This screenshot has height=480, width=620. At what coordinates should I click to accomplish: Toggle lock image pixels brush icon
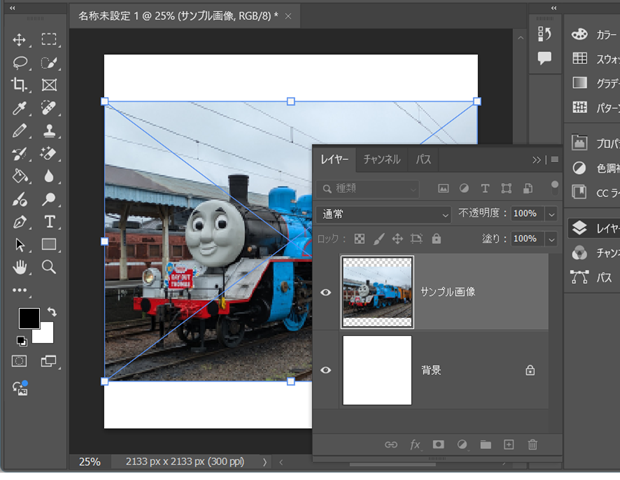point(379,239)
